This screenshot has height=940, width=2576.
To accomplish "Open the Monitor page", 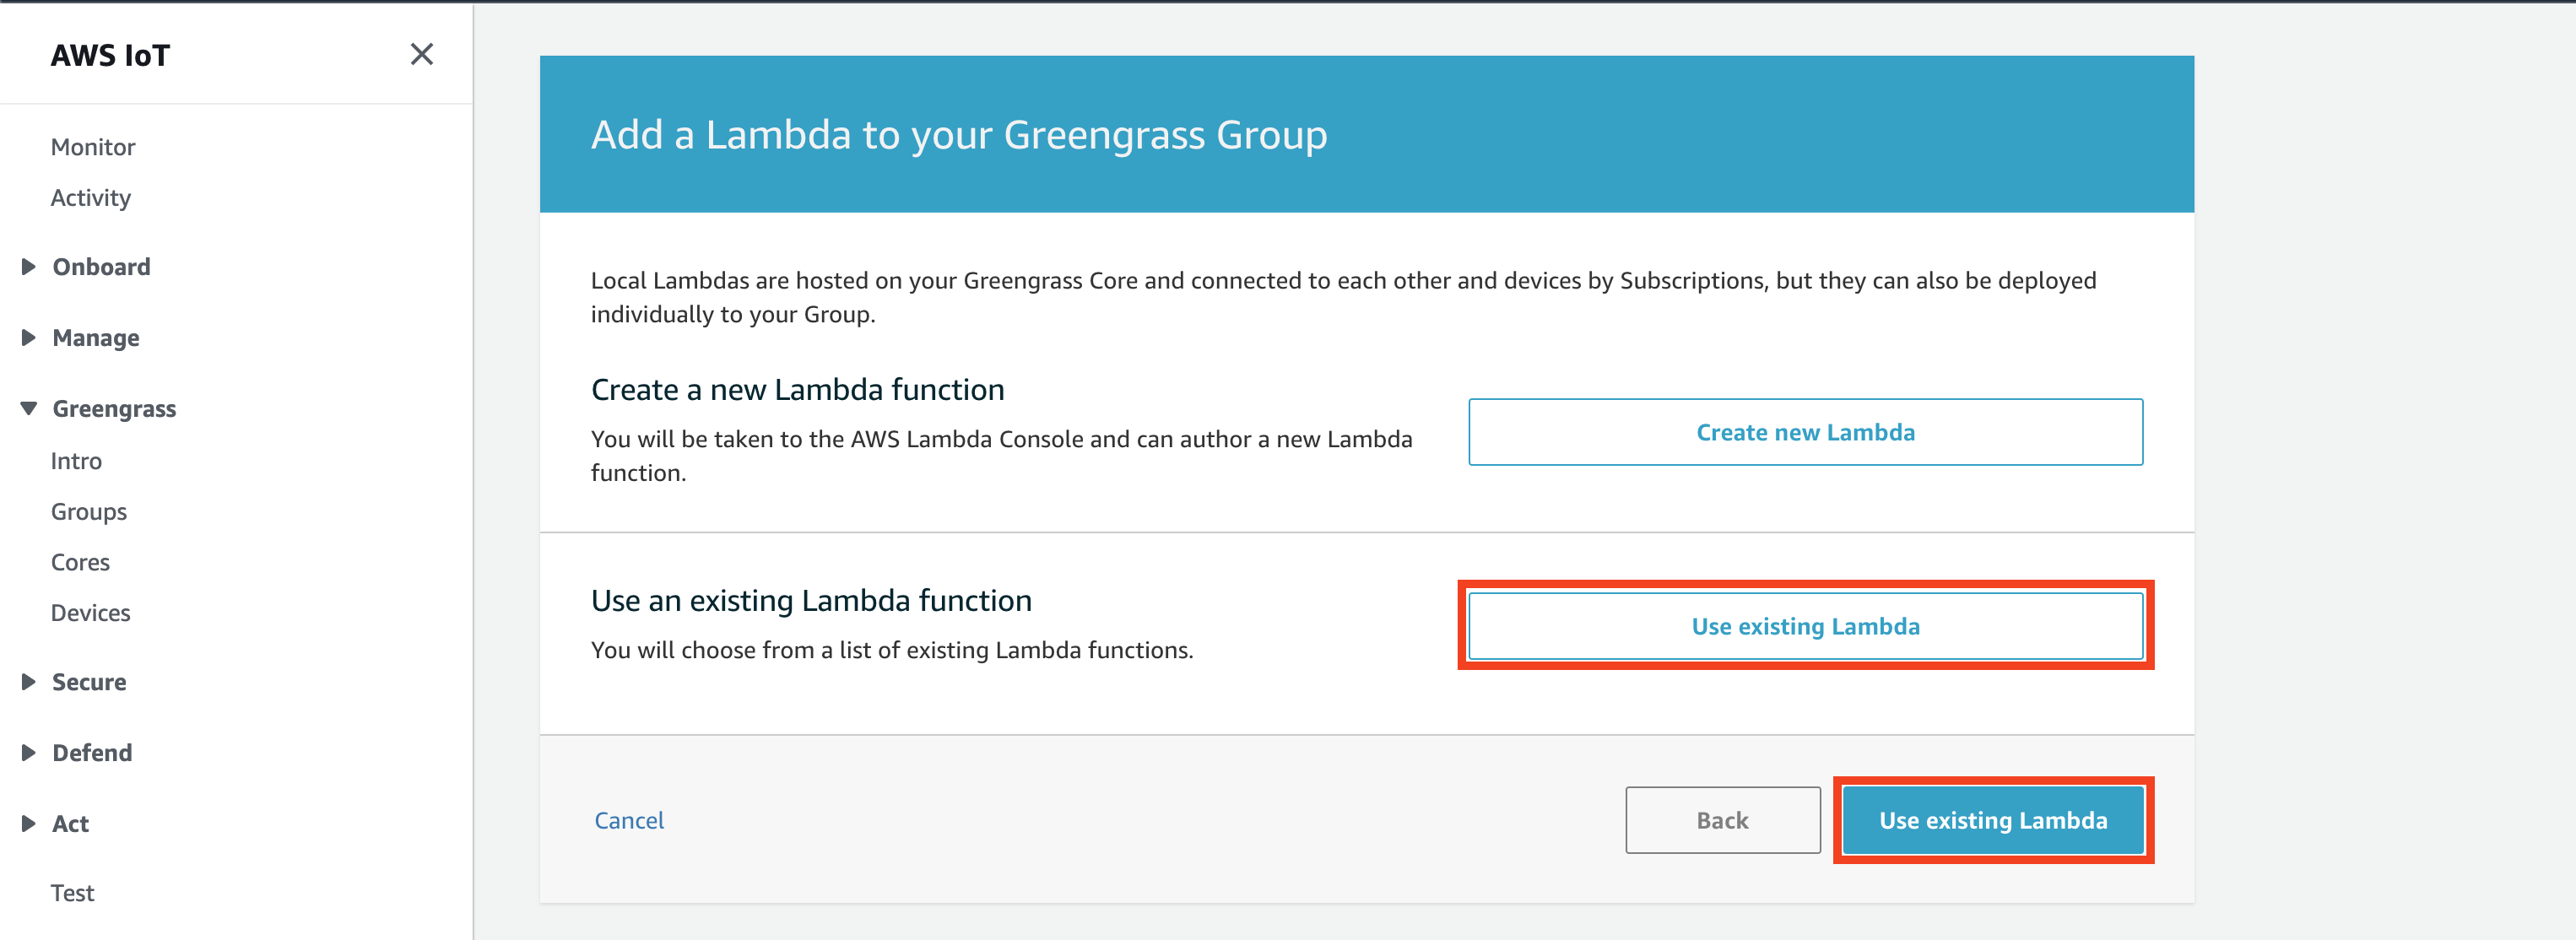I will [x=93, y=147].
